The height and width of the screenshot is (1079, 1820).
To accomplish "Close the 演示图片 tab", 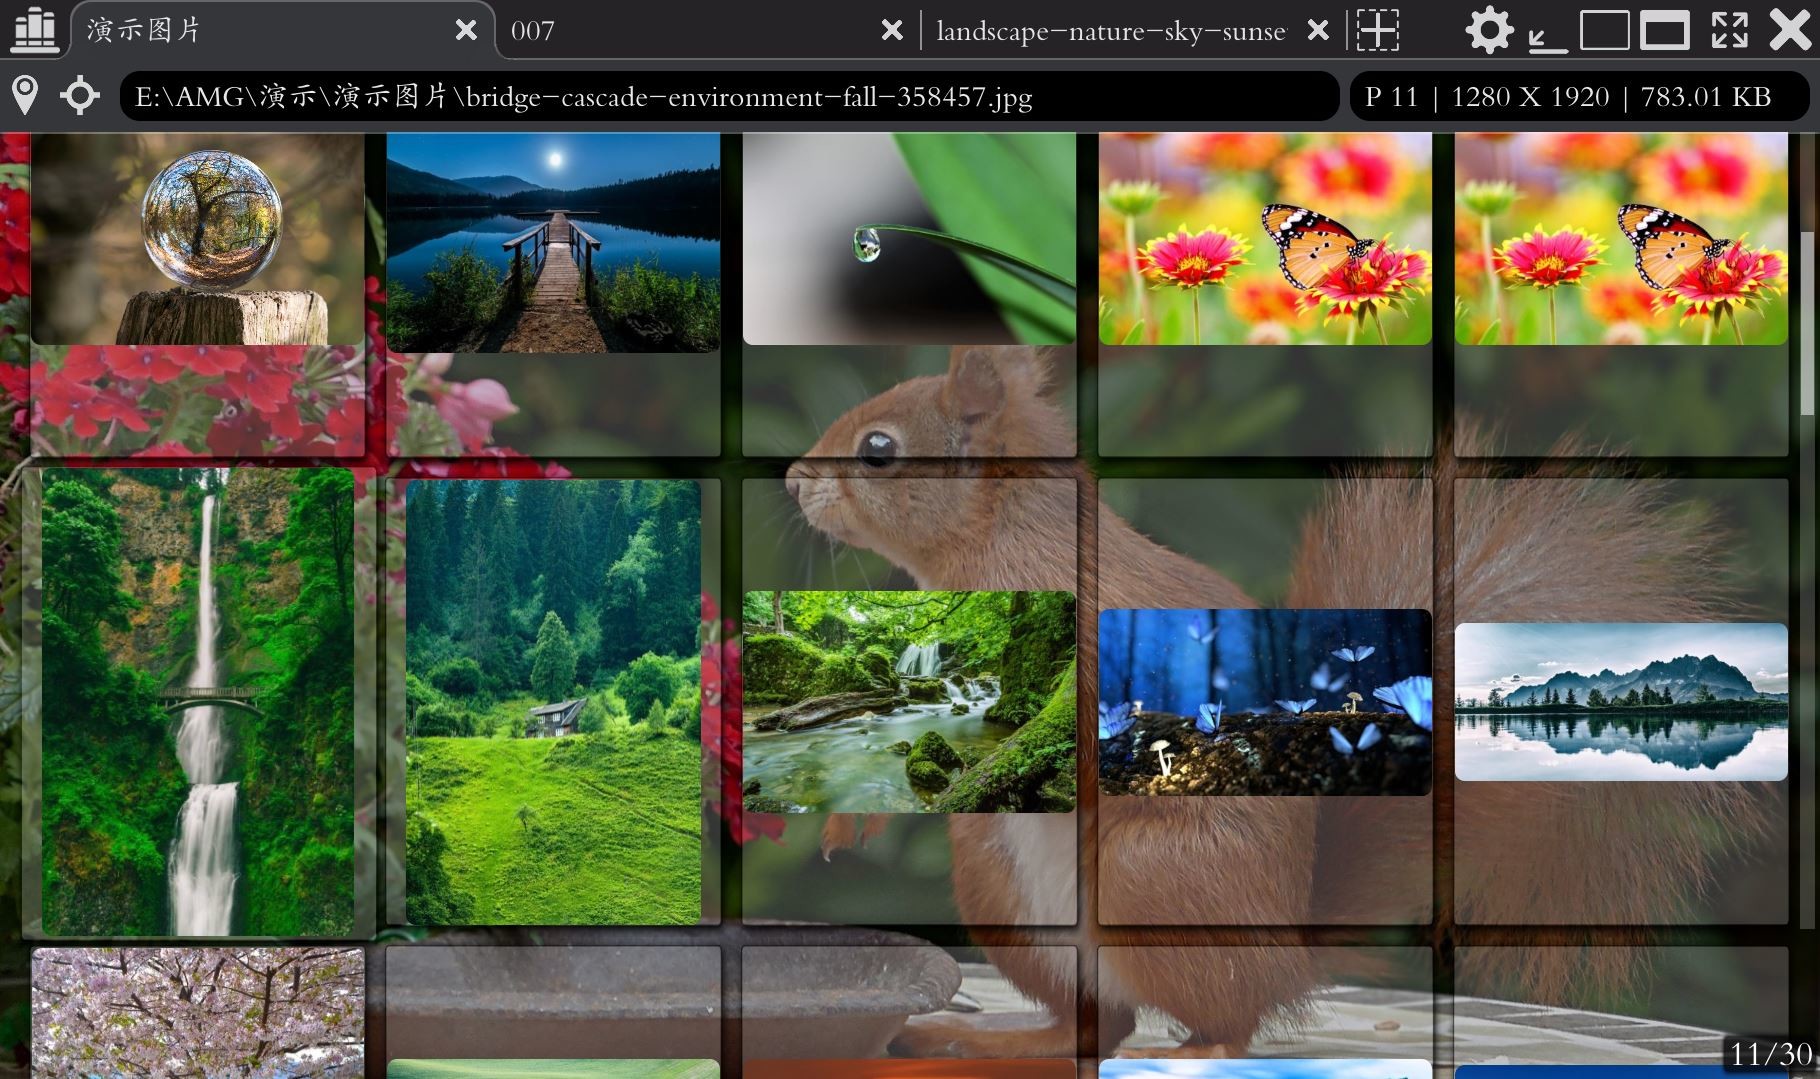I will point(468,30).
